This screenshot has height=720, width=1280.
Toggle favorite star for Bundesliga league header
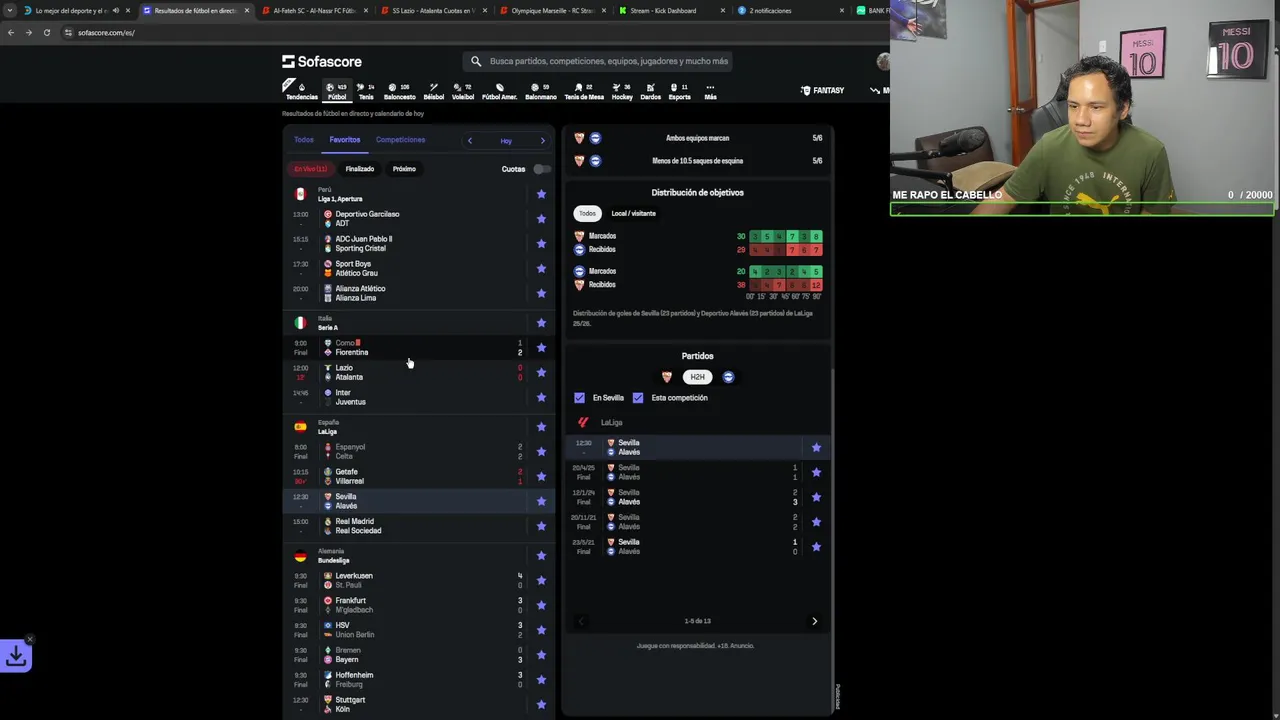541,556
